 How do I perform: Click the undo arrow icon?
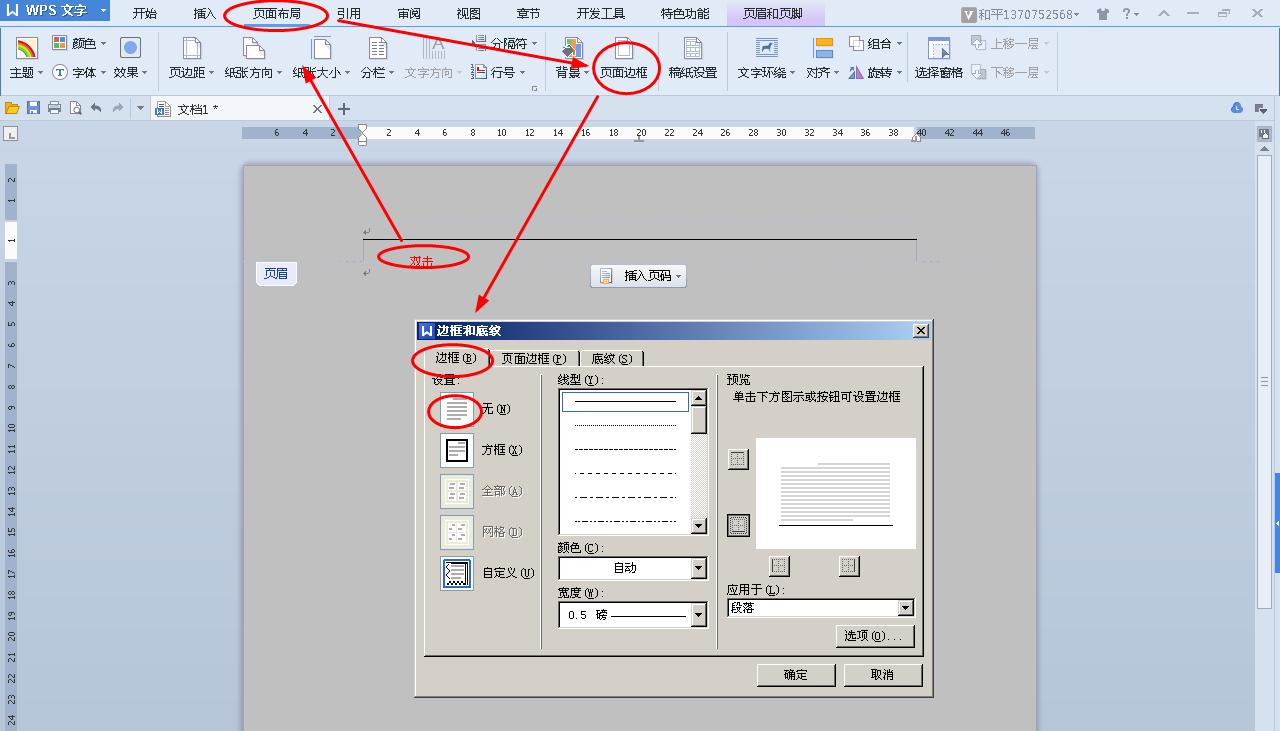pos(96,108)
